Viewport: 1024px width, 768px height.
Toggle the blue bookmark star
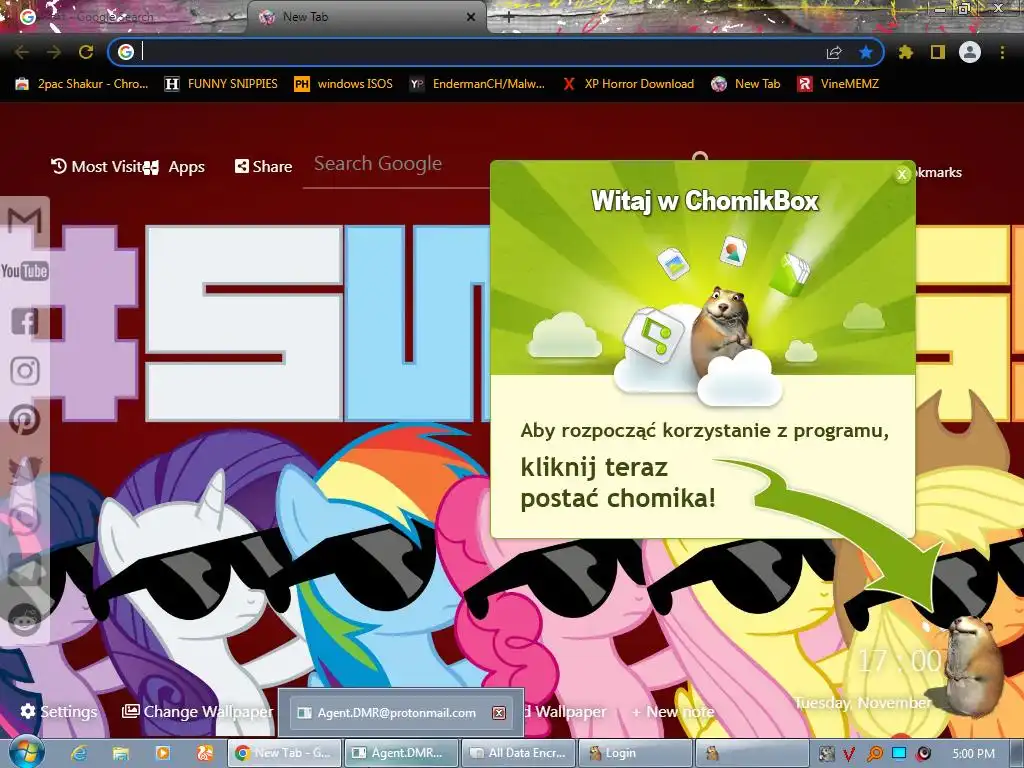point(866,52)
